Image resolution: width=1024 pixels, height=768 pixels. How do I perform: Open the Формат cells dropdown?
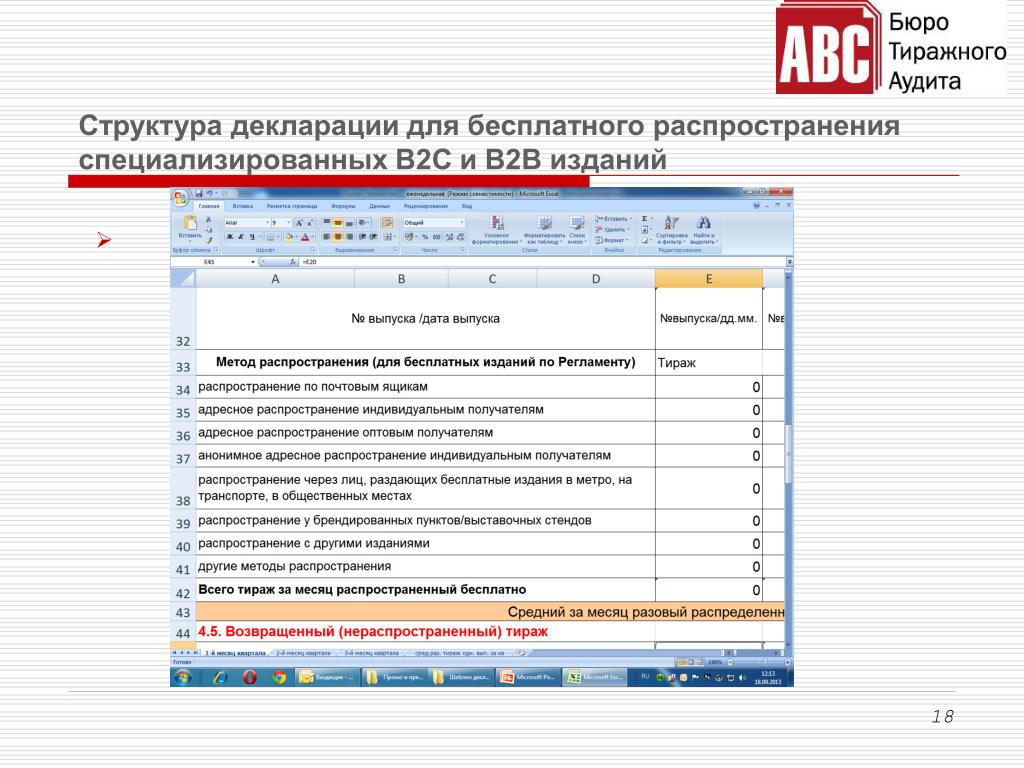click(611, 240)
